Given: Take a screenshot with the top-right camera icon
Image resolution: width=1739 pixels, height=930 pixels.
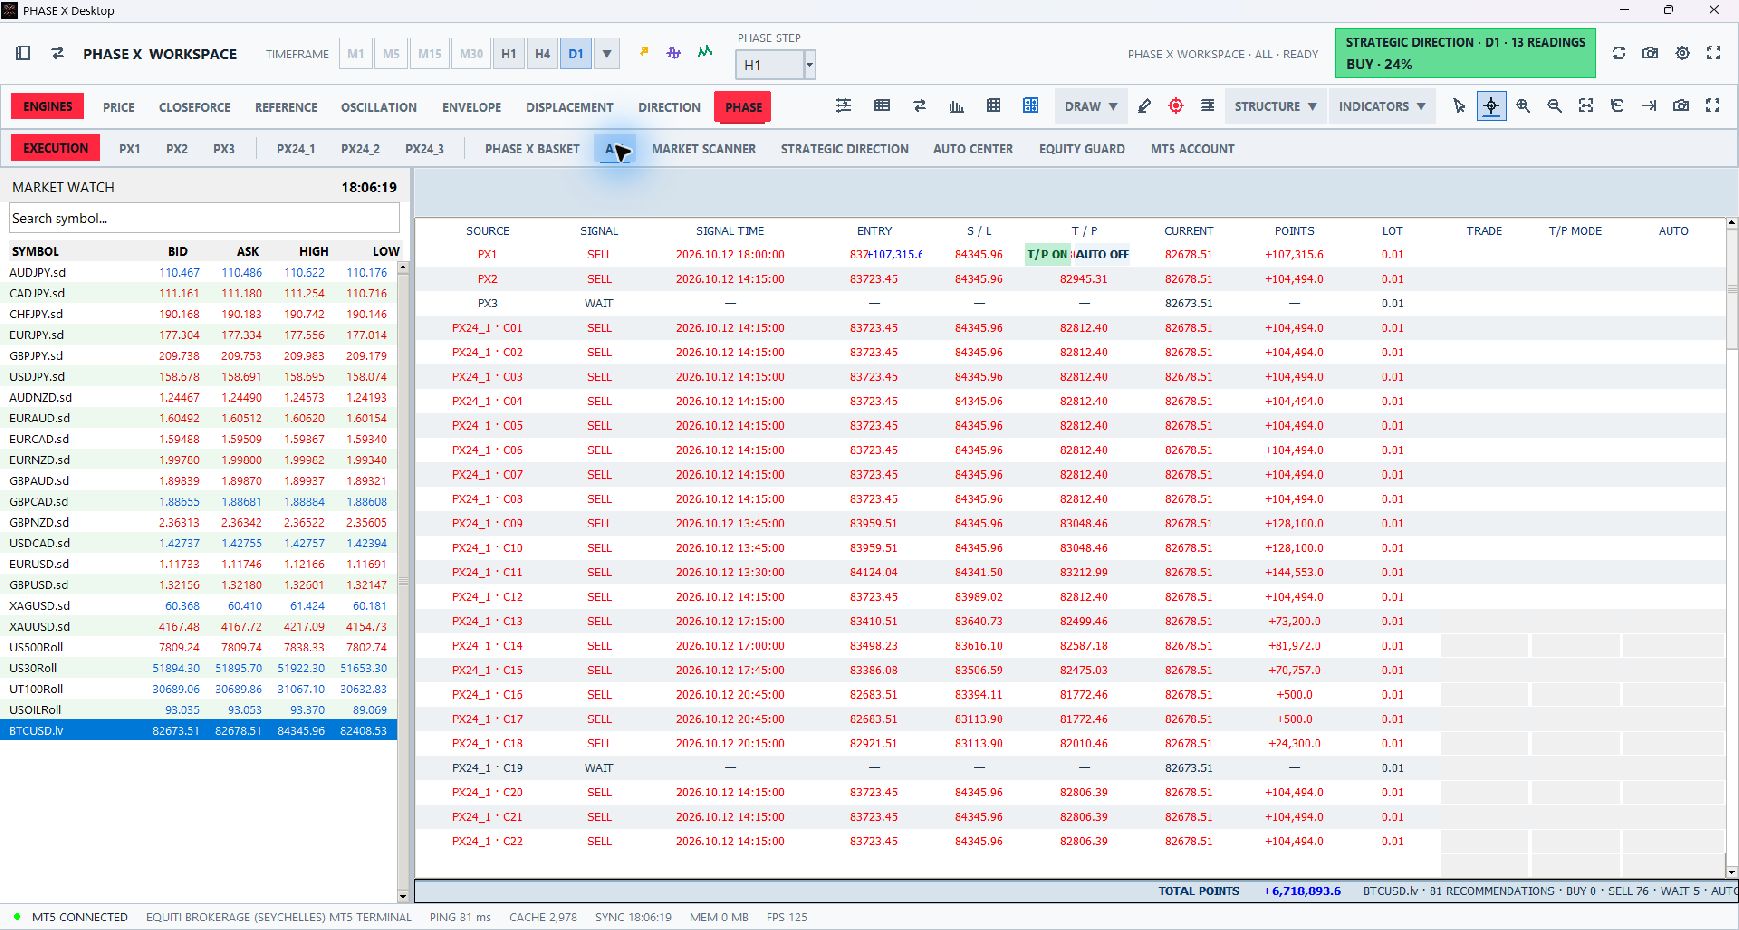Looking at the screenshot, I should [1650, 53].
